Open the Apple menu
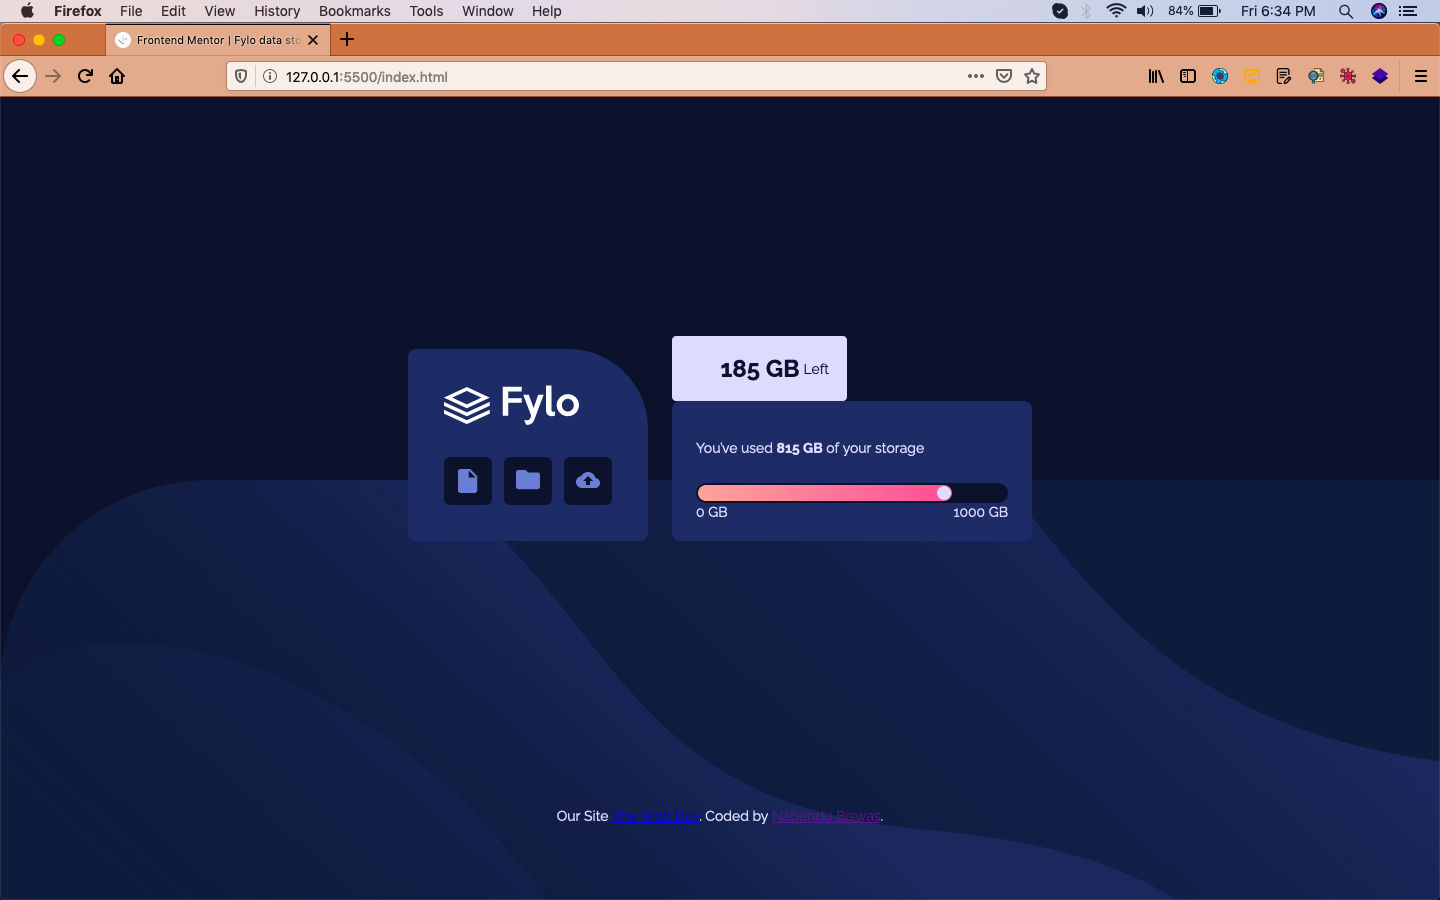Image resolution: width=1440 pixels, height=900 pixels. 27,11
